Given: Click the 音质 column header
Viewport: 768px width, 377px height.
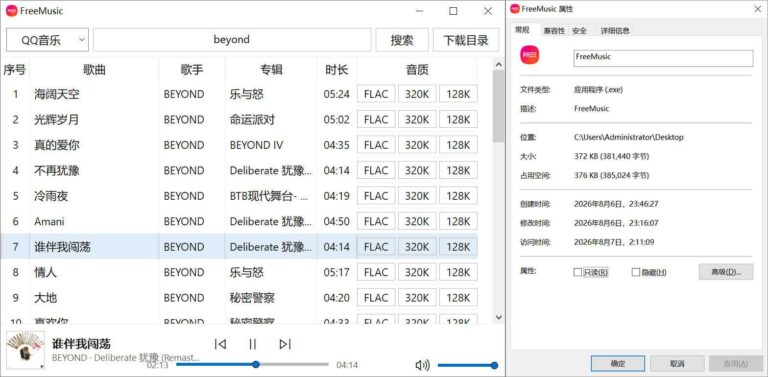Looking at the screenshot, I should pos(417,70).
